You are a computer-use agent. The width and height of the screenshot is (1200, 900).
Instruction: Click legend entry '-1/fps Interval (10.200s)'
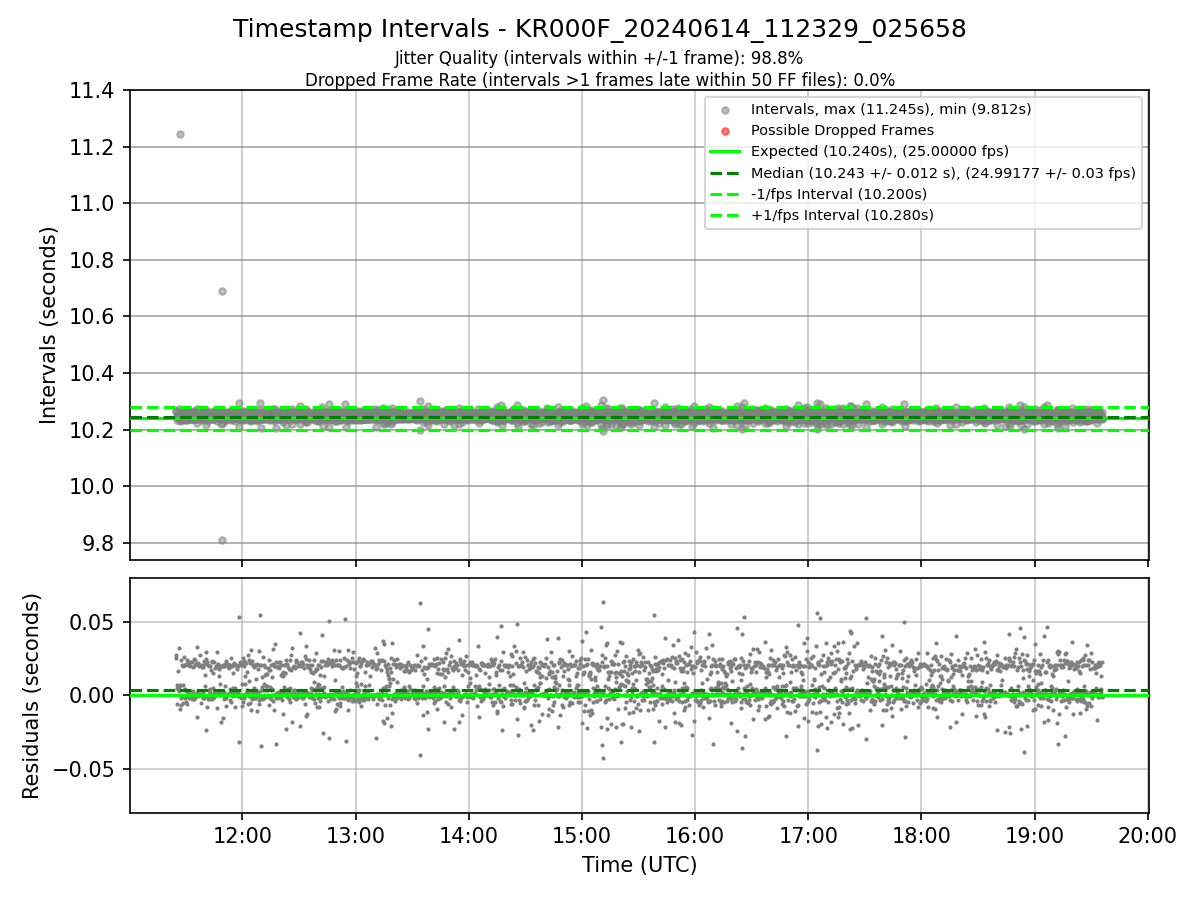pos(839,194)
